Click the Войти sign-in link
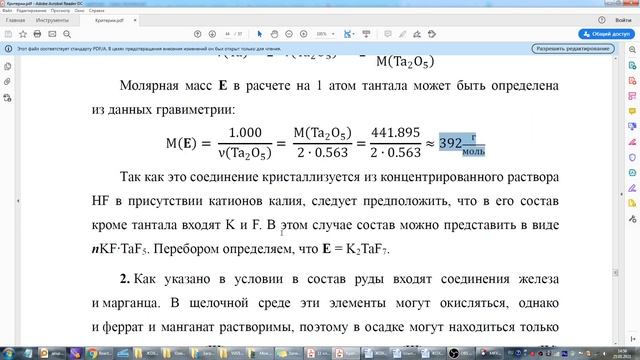The height and width of the screenshot is (360, 640). [x=623, y=20]
